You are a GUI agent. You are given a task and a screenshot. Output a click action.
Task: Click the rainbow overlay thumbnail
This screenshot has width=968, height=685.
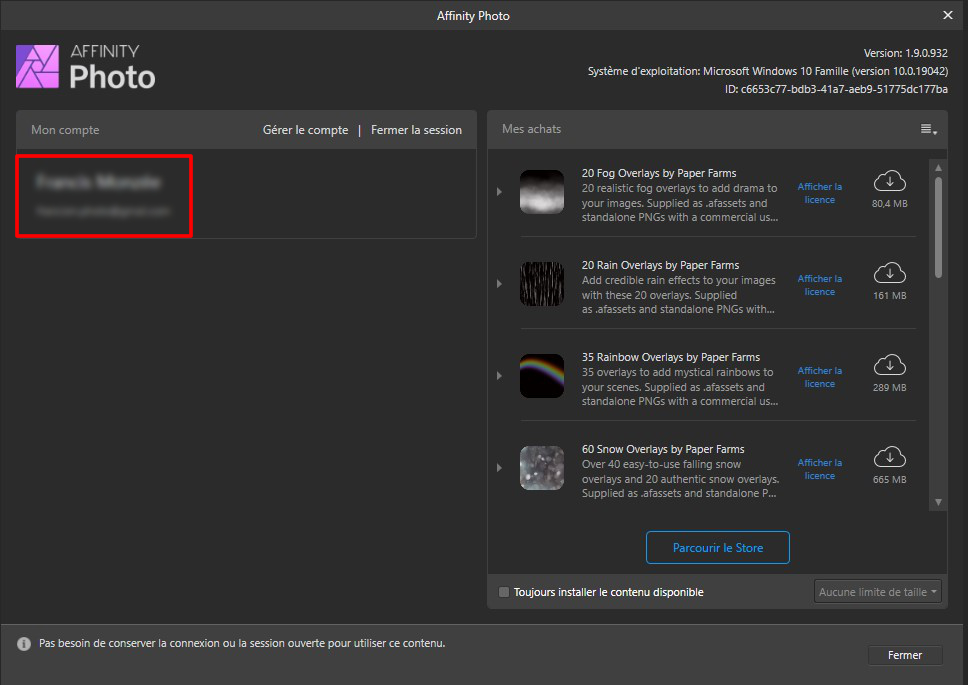[542, 376]
